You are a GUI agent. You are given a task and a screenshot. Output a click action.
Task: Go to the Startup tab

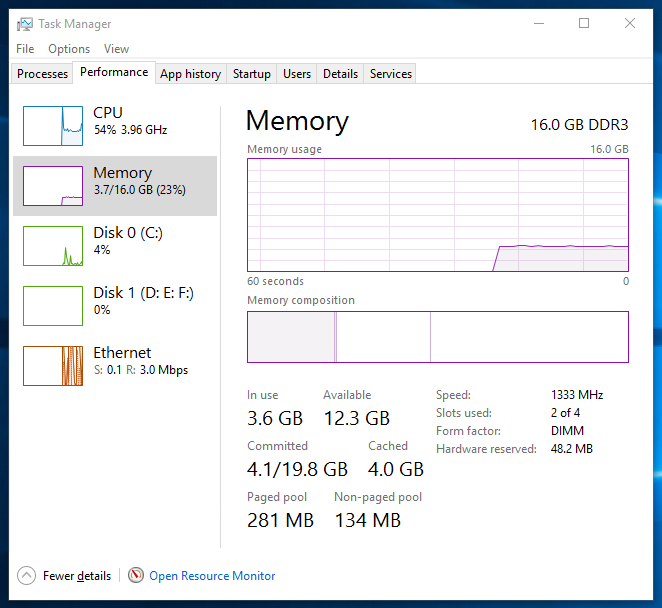click(252, 74)
